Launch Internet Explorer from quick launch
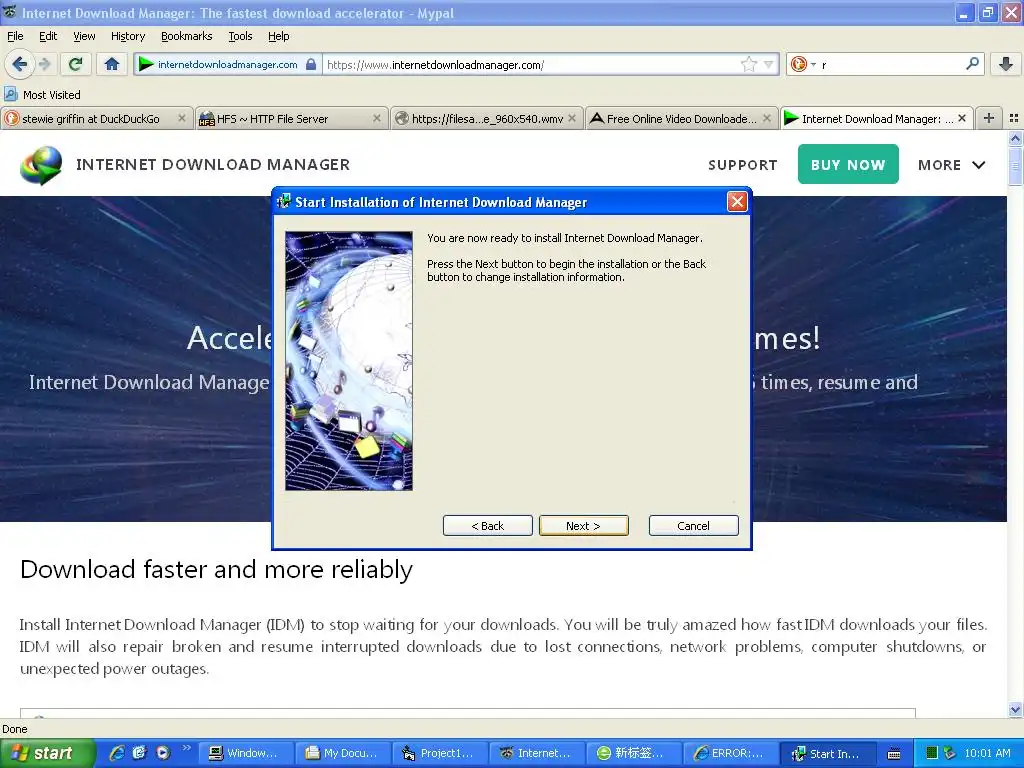This screenshot has height=768, width=1024. 117,753
